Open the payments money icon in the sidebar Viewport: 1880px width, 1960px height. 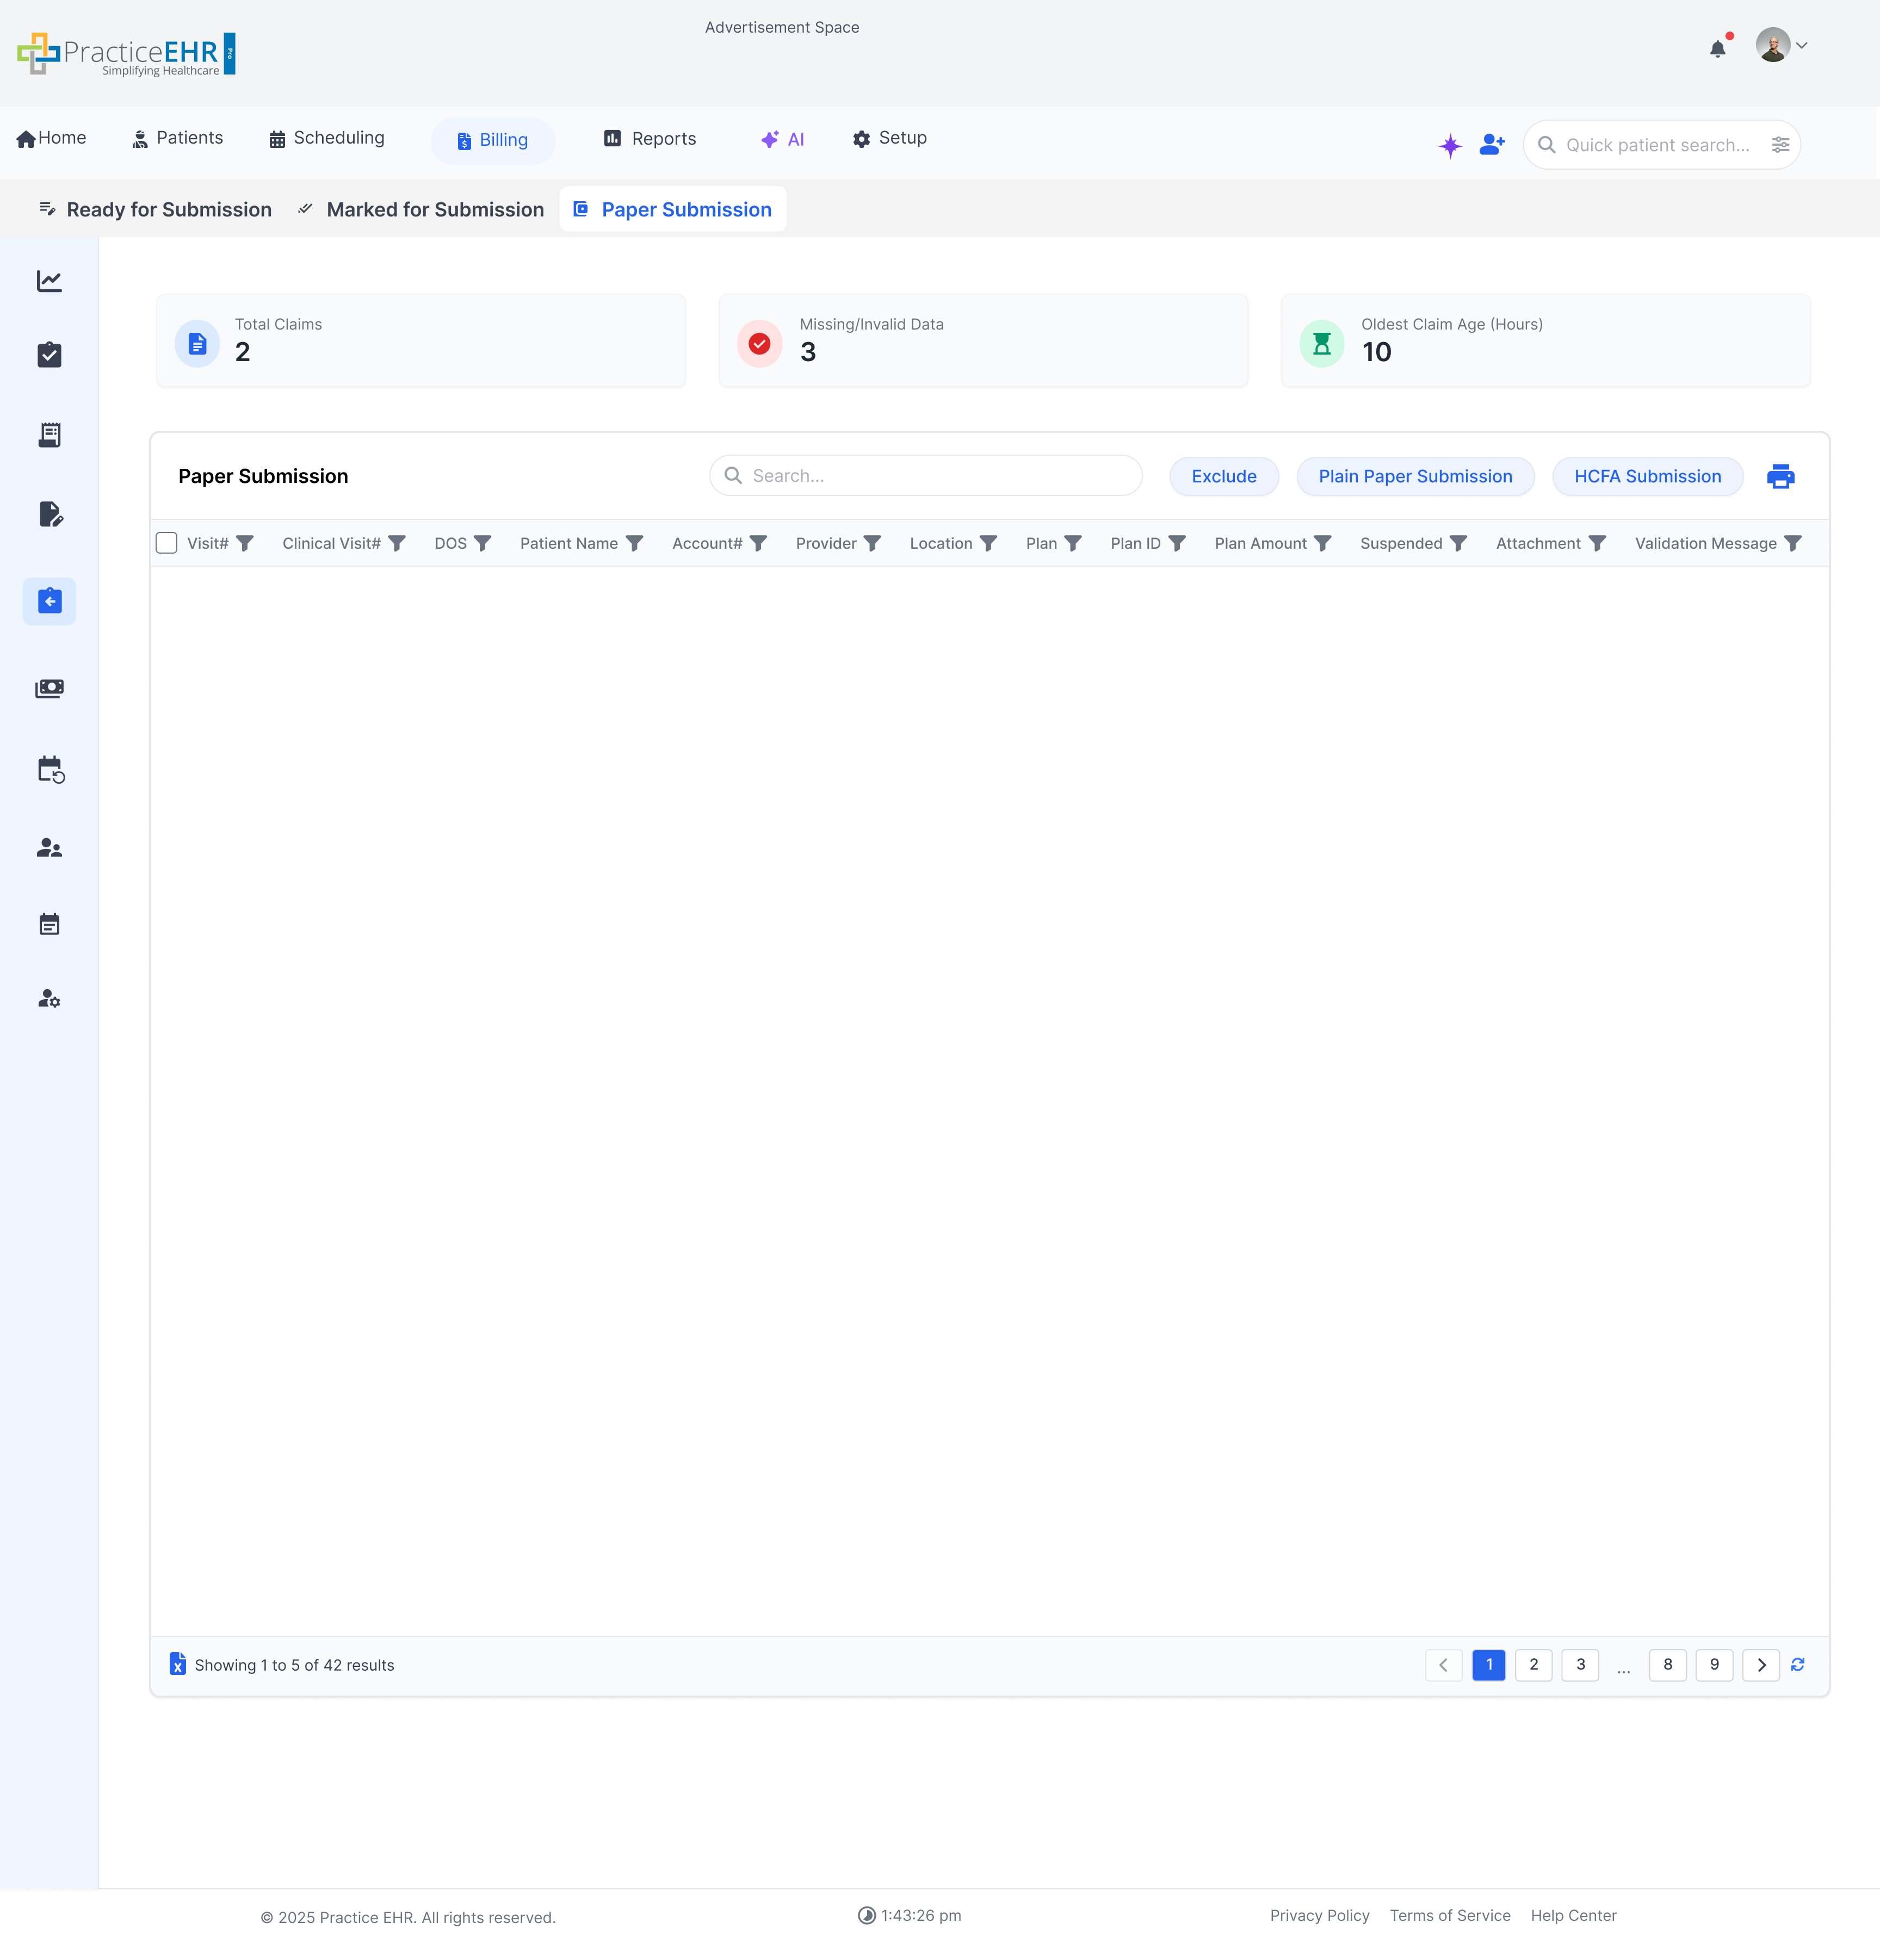49,688
